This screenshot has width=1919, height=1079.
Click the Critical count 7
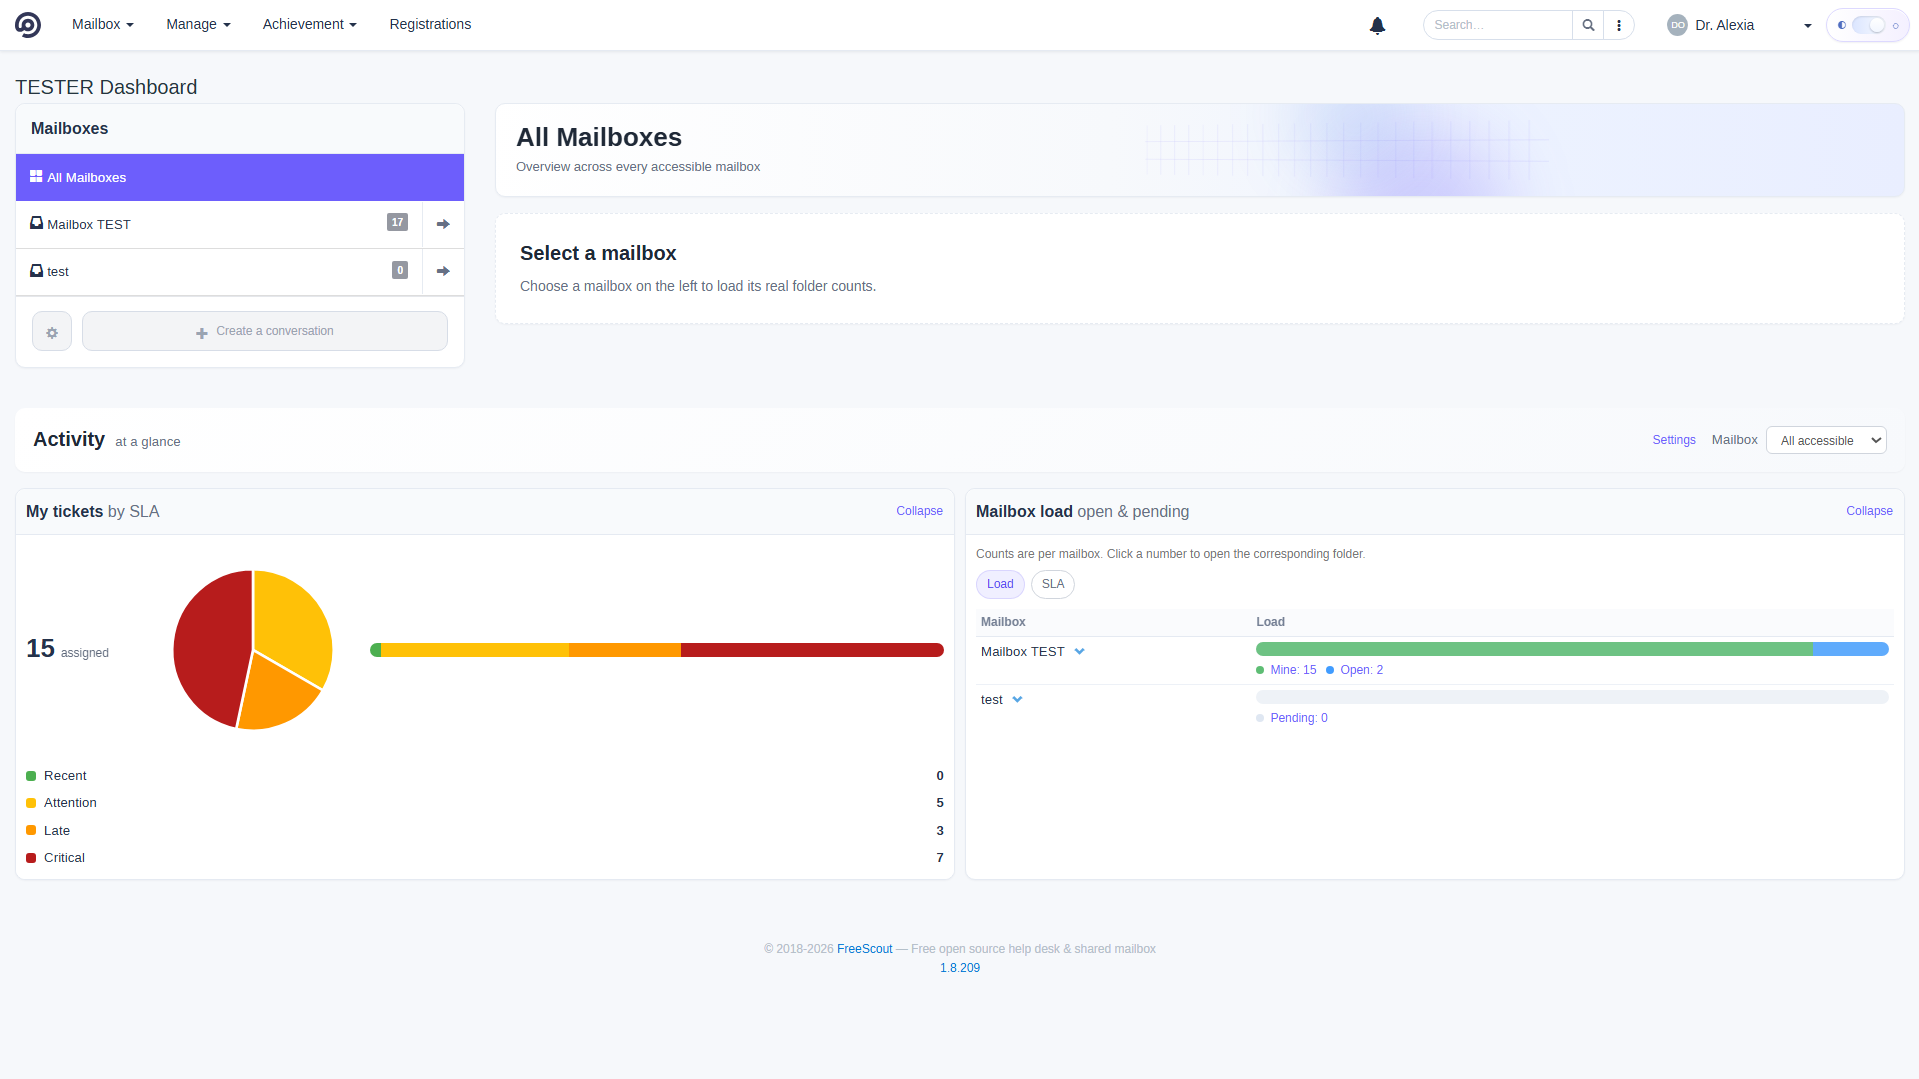(x=940, y=858)
